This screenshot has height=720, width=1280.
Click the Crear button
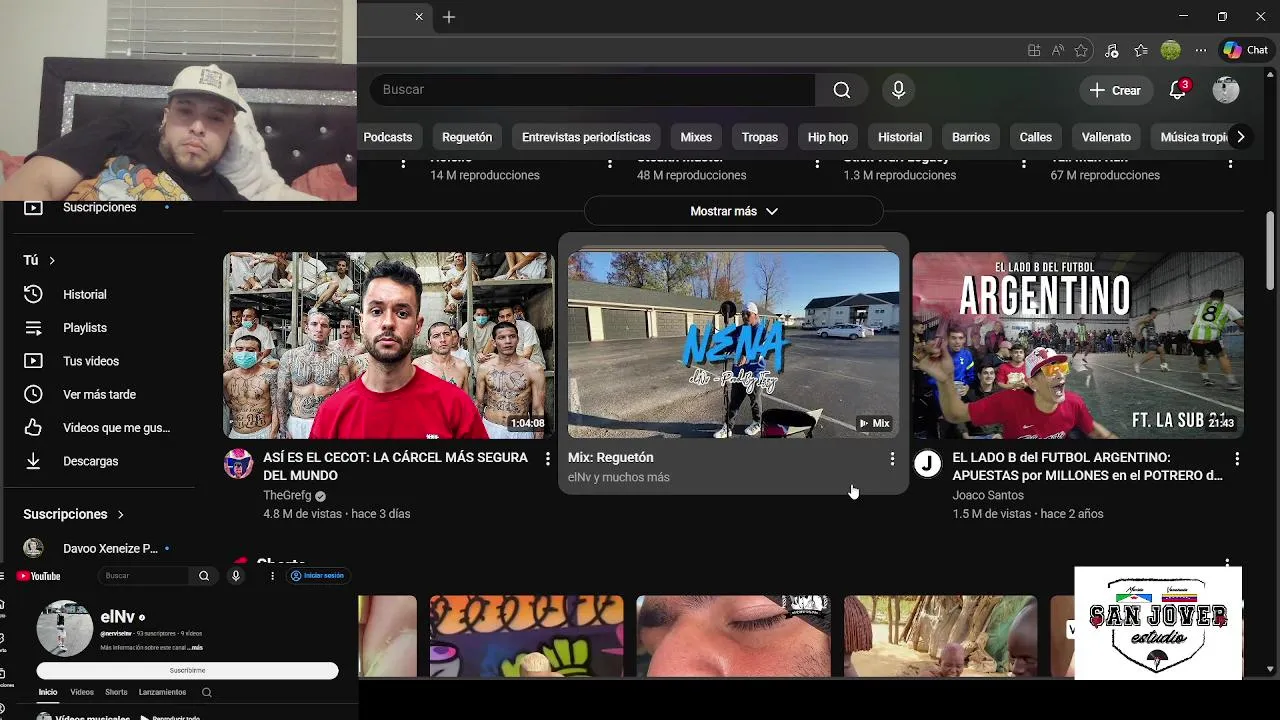[1115, 90]
